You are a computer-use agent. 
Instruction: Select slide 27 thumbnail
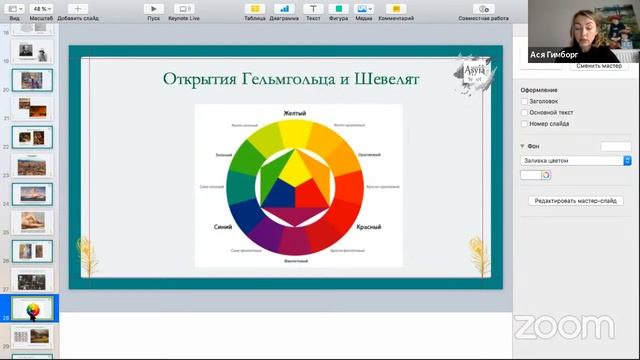point(32,280)
